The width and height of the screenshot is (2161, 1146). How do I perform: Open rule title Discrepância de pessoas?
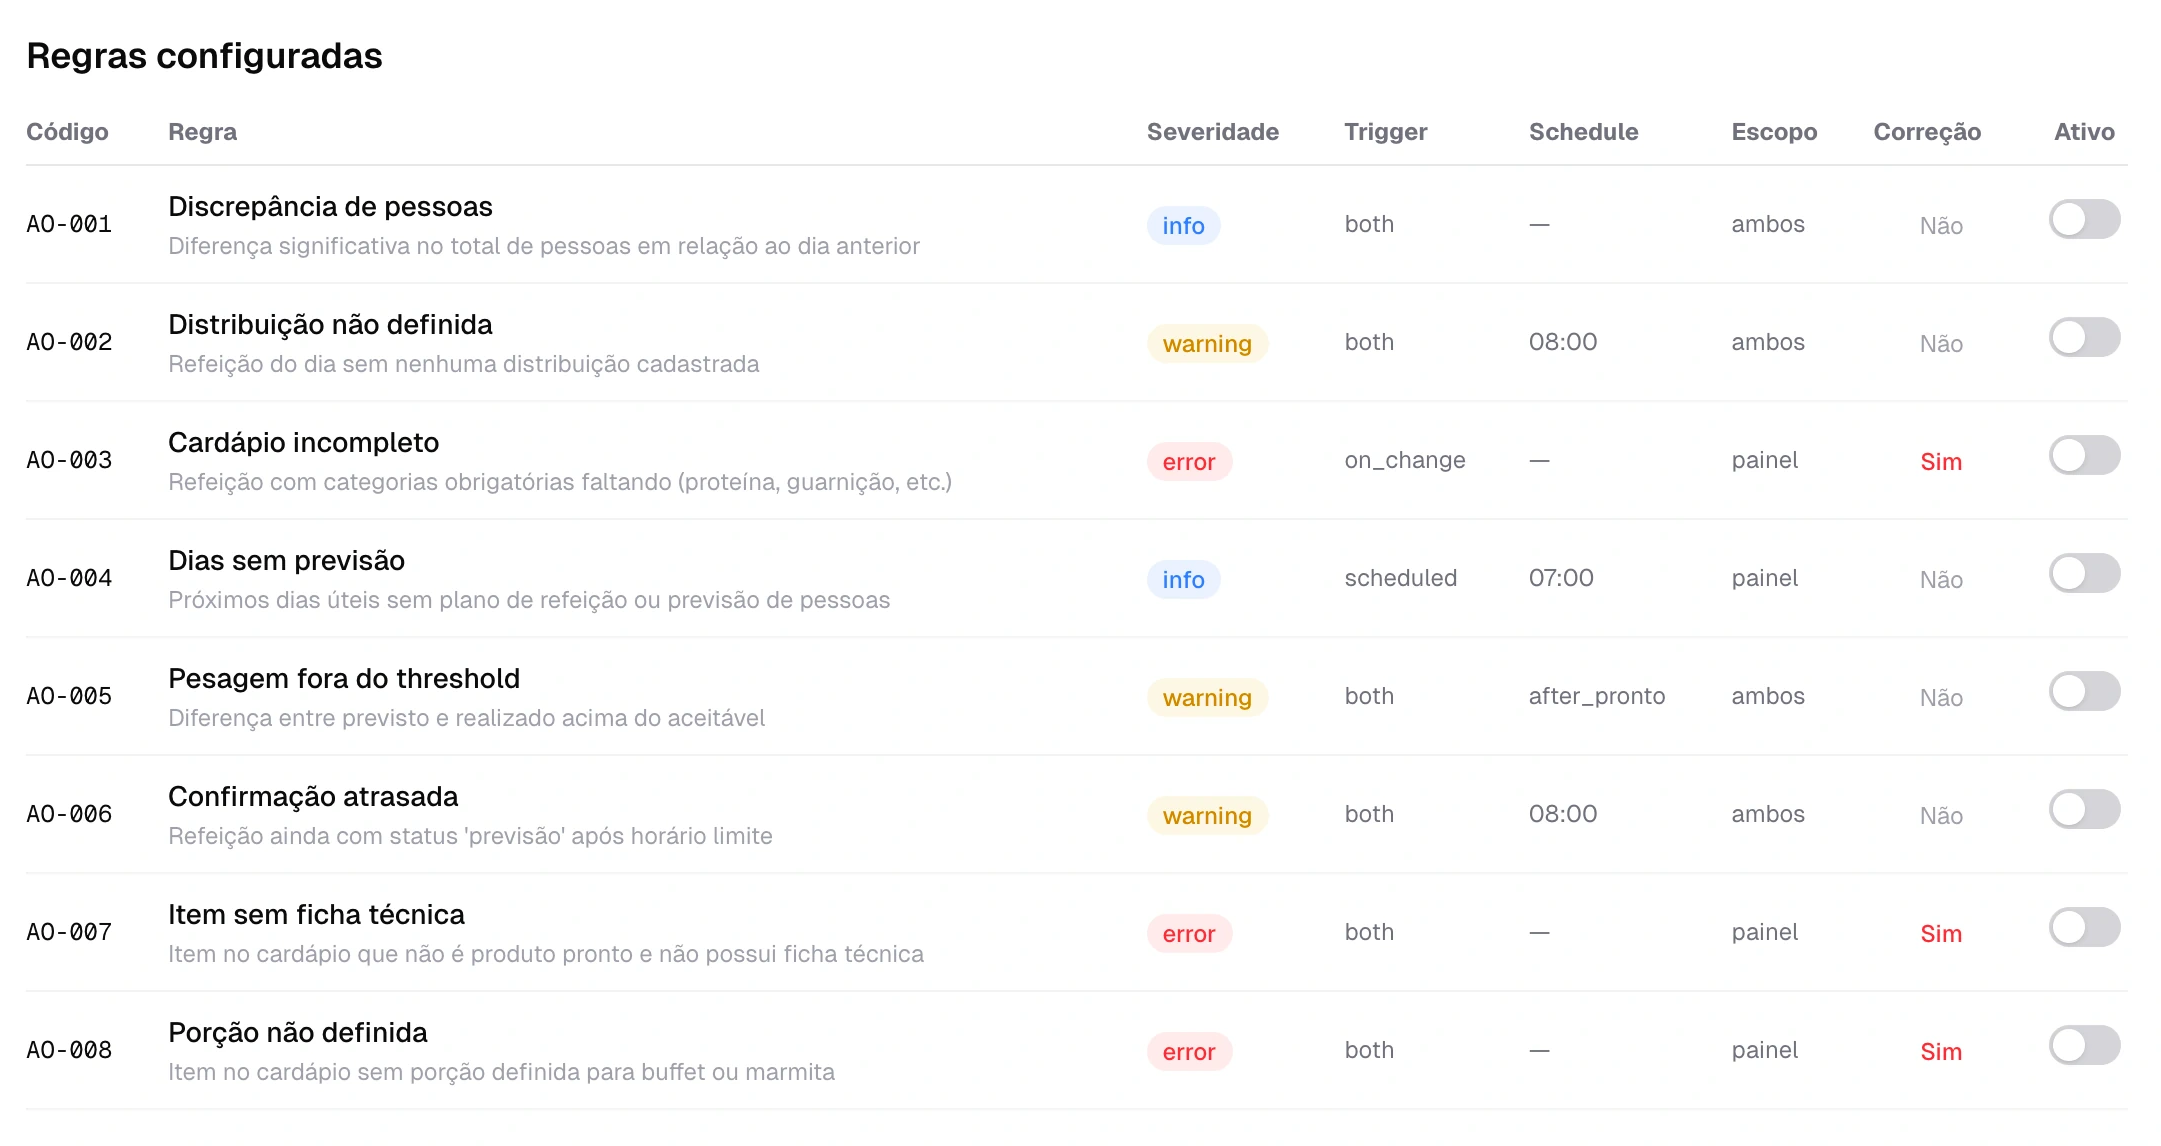coord(330,207)
